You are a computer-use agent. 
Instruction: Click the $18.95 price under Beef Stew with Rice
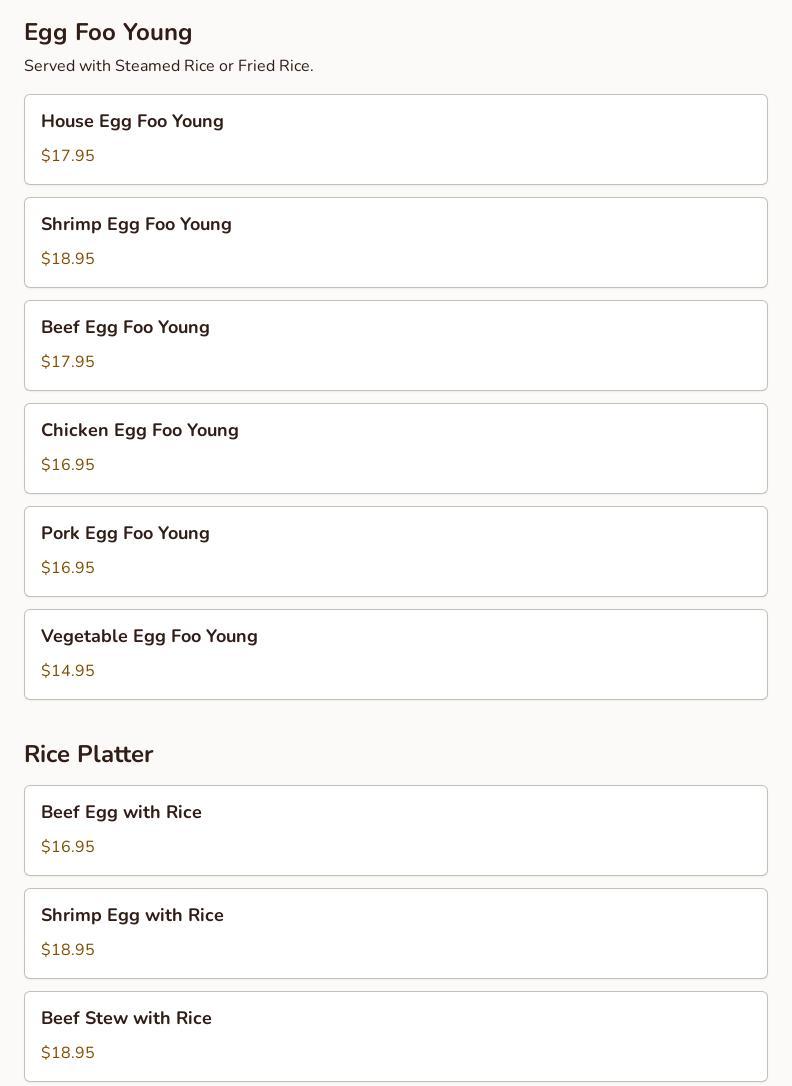(x=68, y=1053)
